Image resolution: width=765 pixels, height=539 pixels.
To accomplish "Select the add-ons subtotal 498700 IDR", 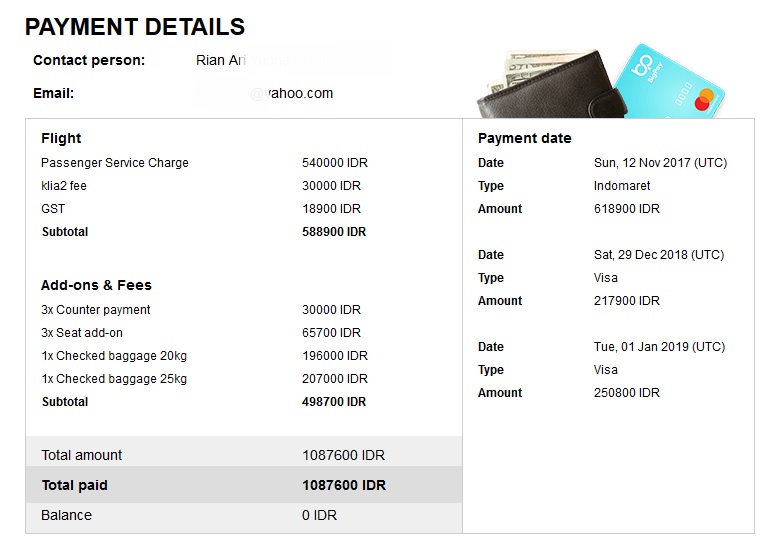I will (x=334, y=402).
